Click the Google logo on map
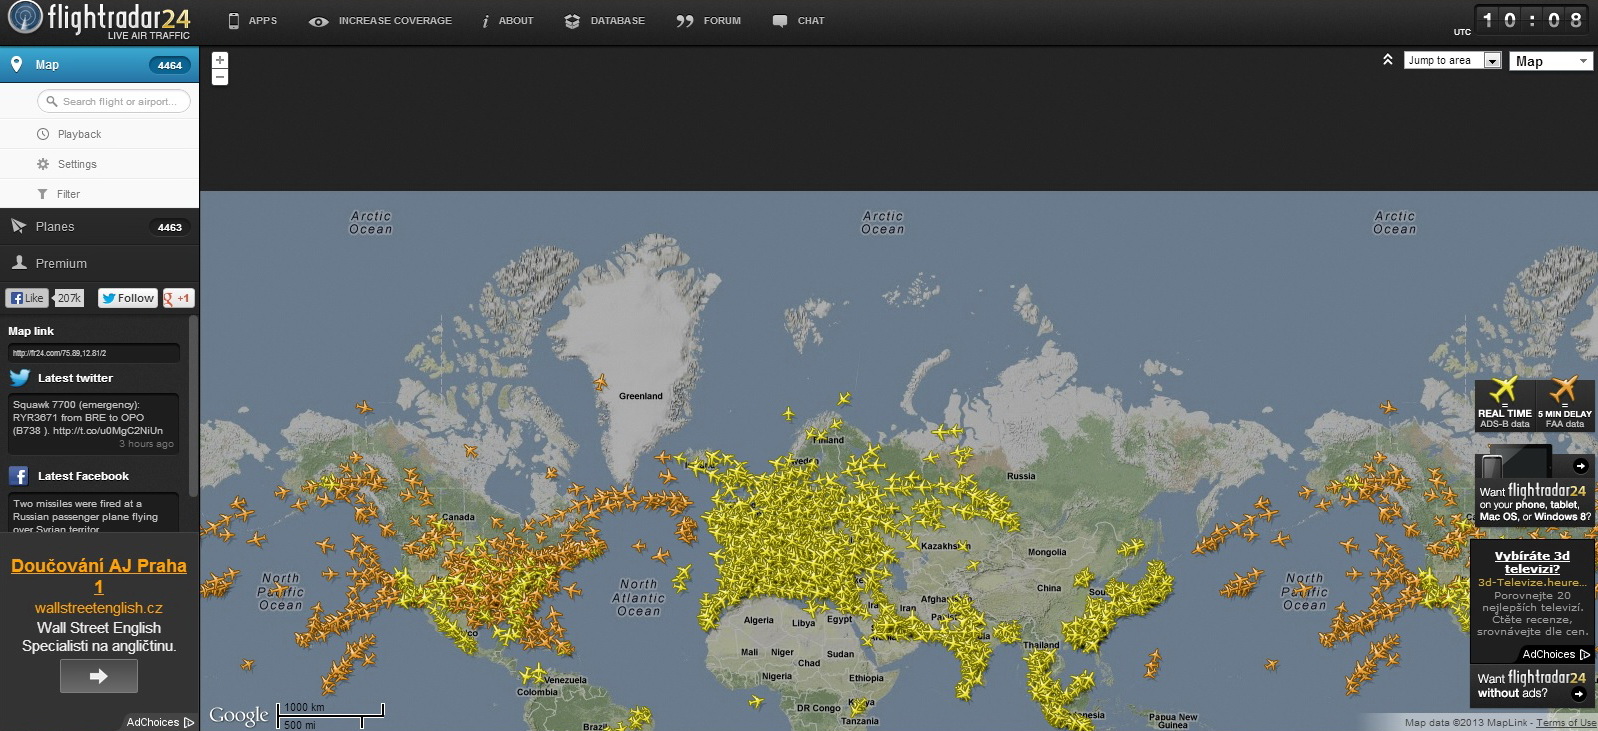1598x731 pixels. click(238, 715)
